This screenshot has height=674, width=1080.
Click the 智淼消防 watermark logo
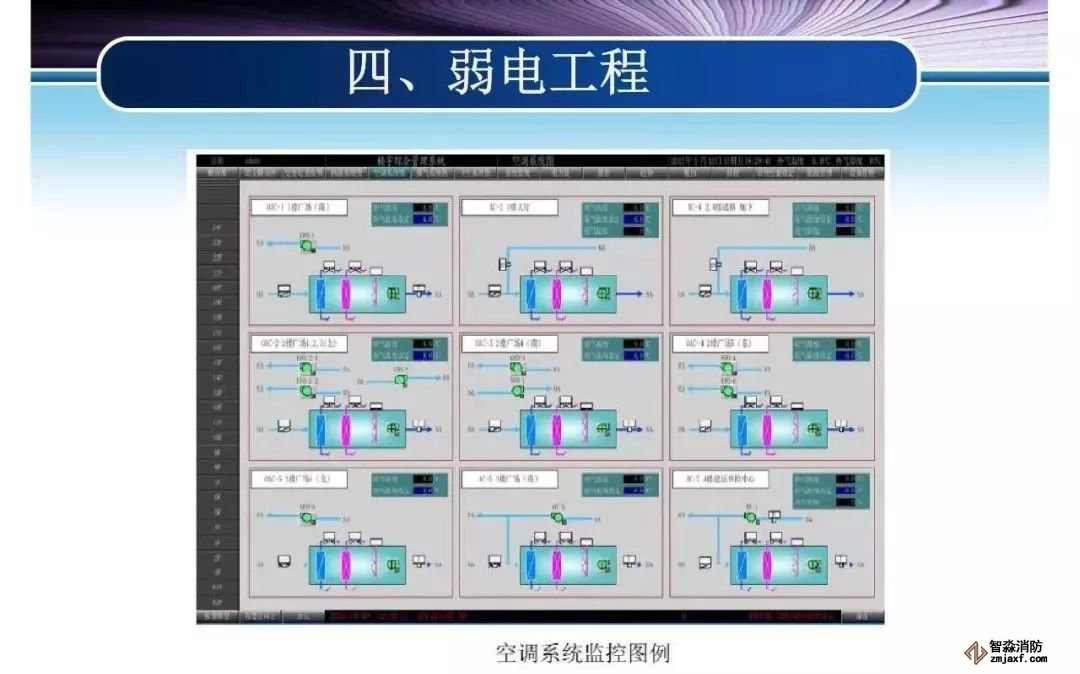click(x=1006, y=651)
